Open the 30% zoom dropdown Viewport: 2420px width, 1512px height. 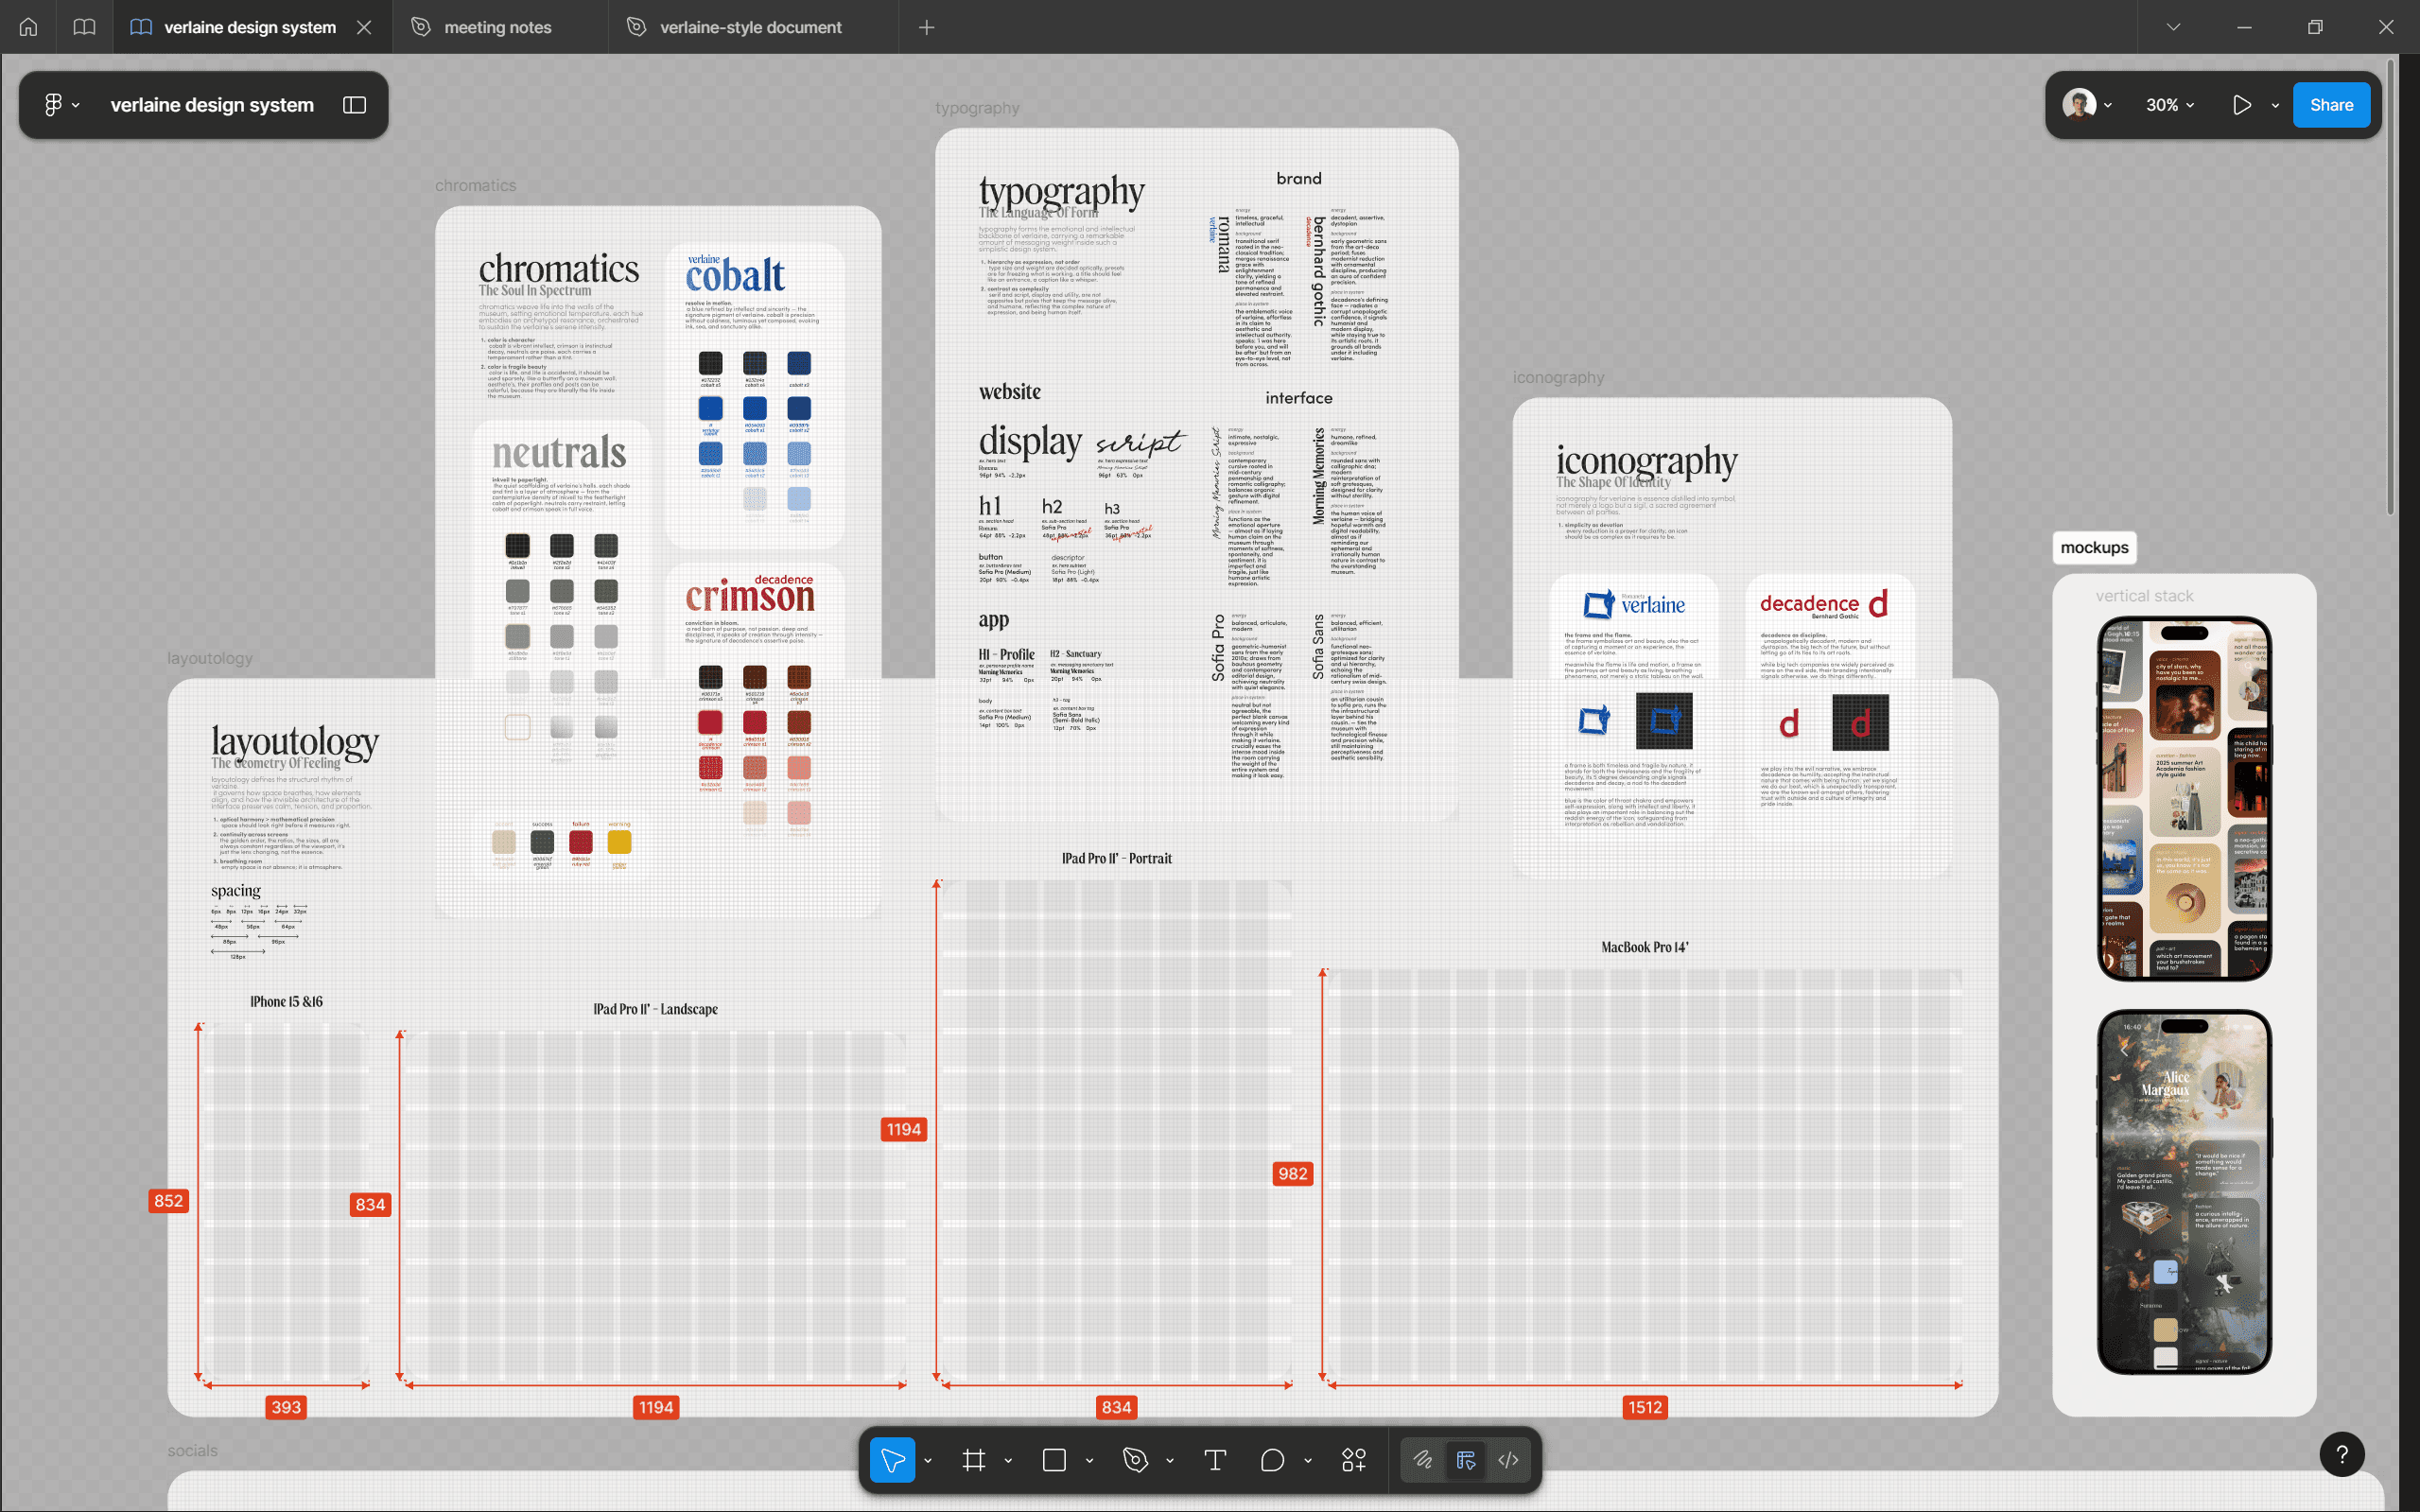click(2169, 105)
